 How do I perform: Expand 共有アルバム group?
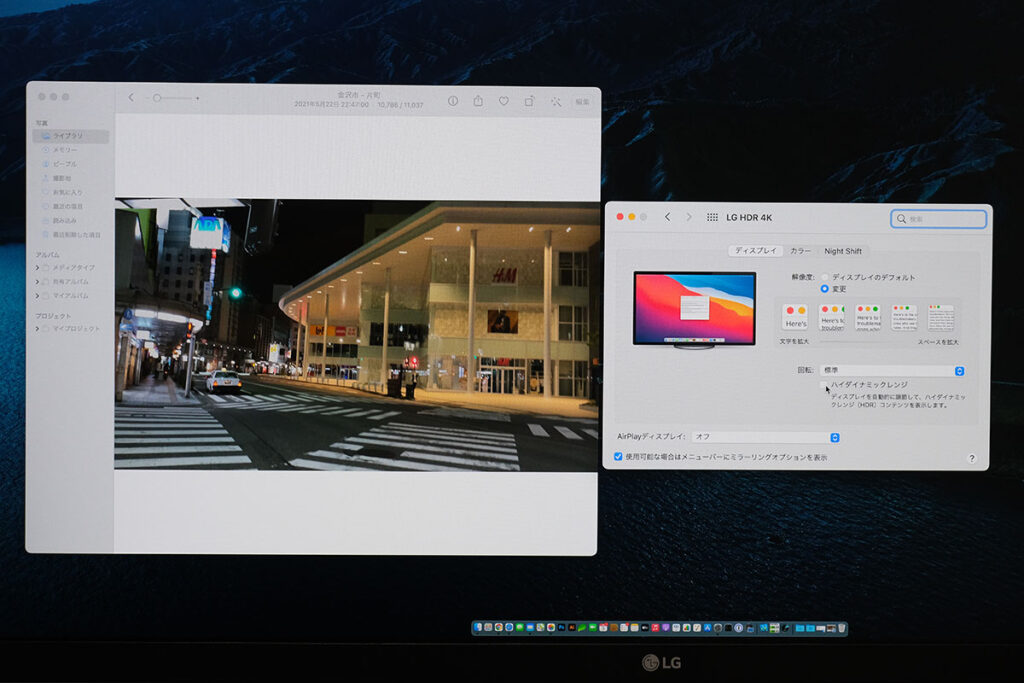tap(37, 281)
